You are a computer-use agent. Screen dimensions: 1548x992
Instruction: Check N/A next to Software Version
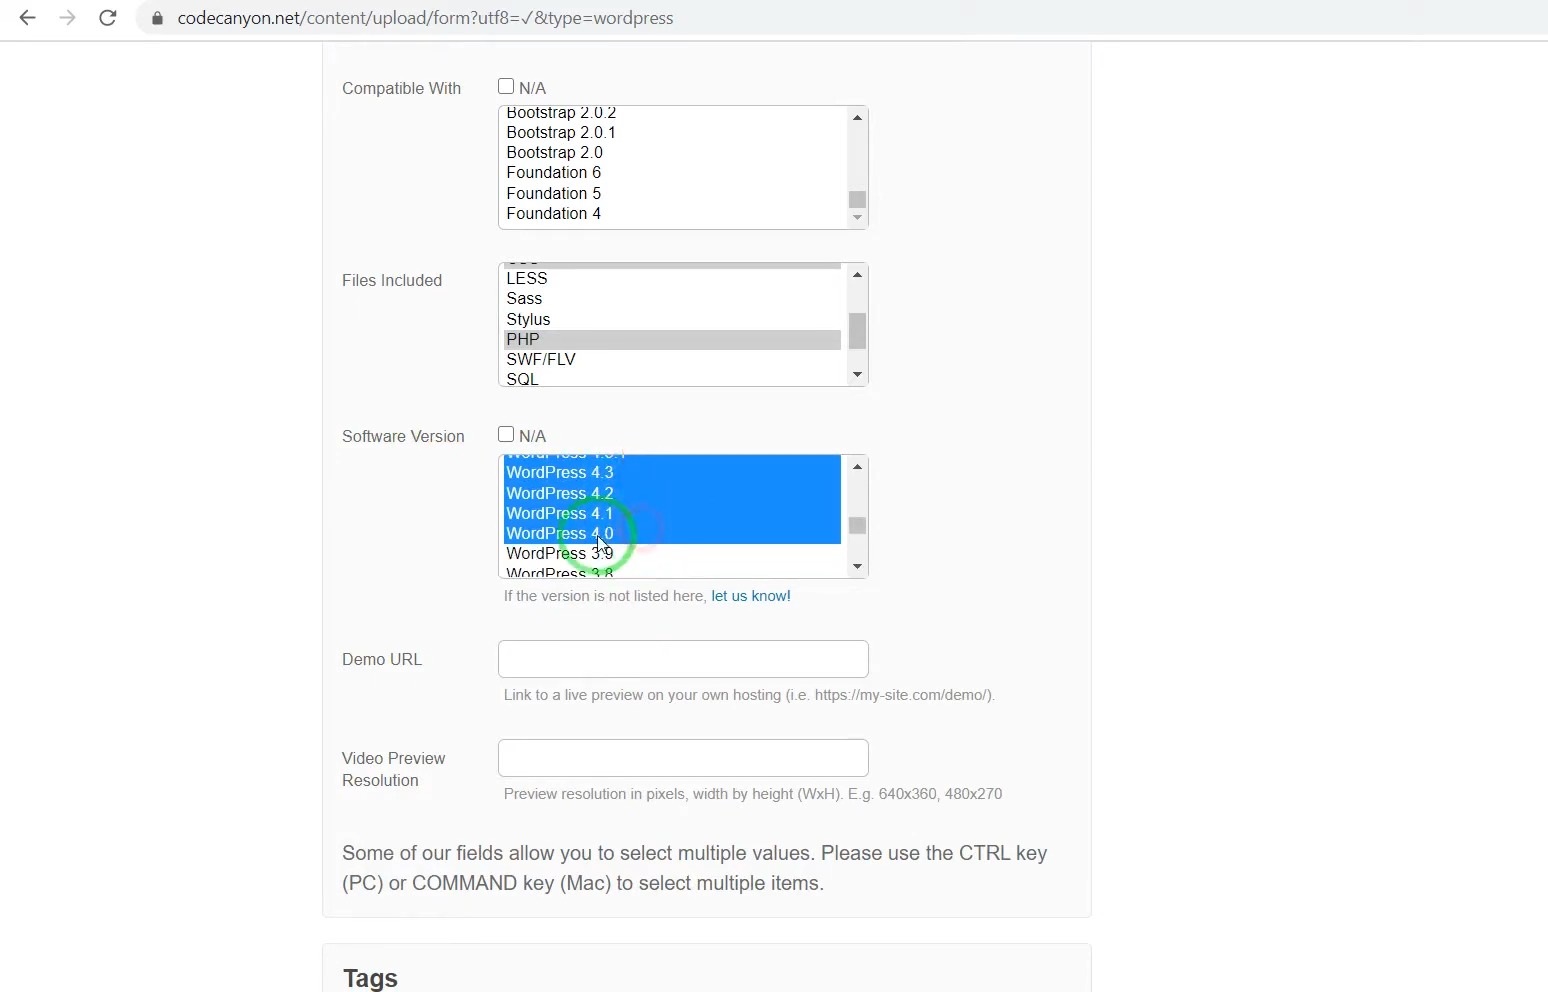pos(506,434)
